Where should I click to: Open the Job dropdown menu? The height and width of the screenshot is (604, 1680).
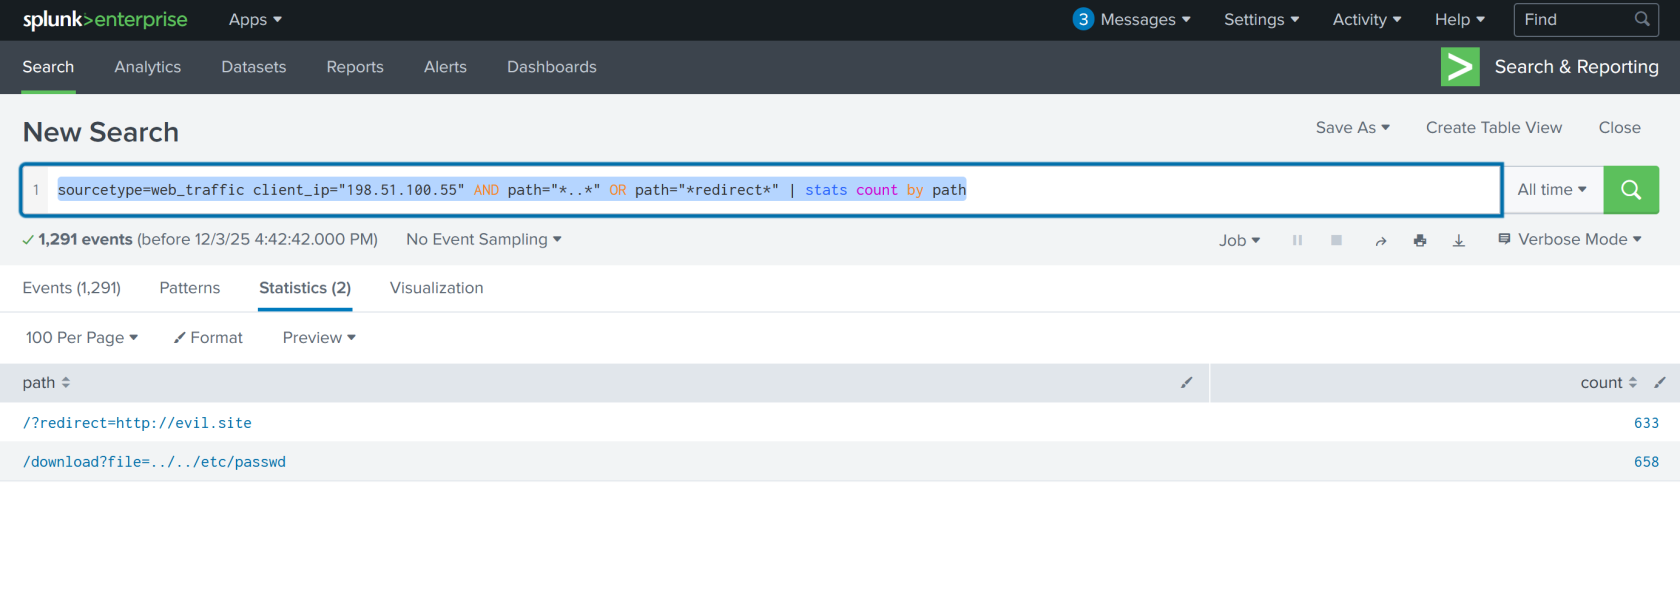[1240, 240]
